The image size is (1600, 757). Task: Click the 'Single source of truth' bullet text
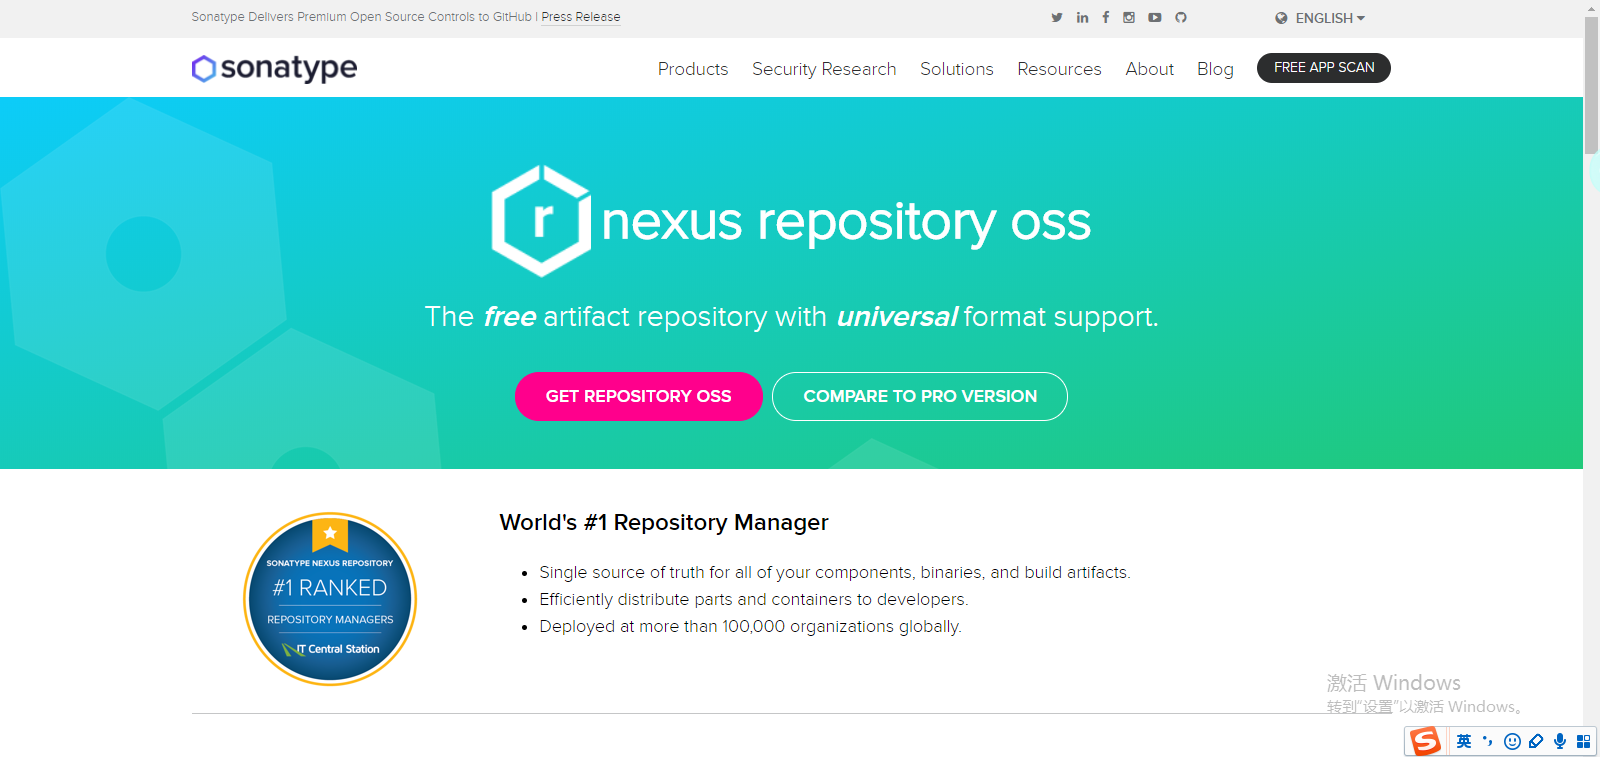[x=835, y=572]
